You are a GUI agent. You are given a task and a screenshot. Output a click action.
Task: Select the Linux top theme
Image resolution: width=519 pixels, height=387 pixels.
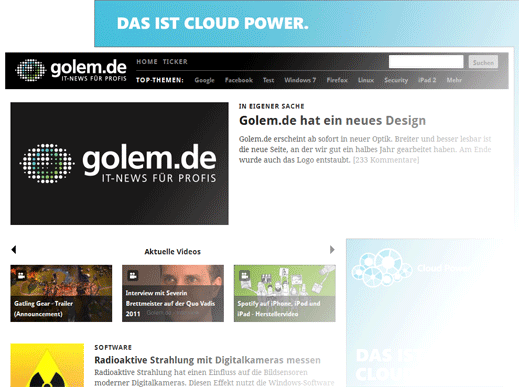click(x=366, y=80)
